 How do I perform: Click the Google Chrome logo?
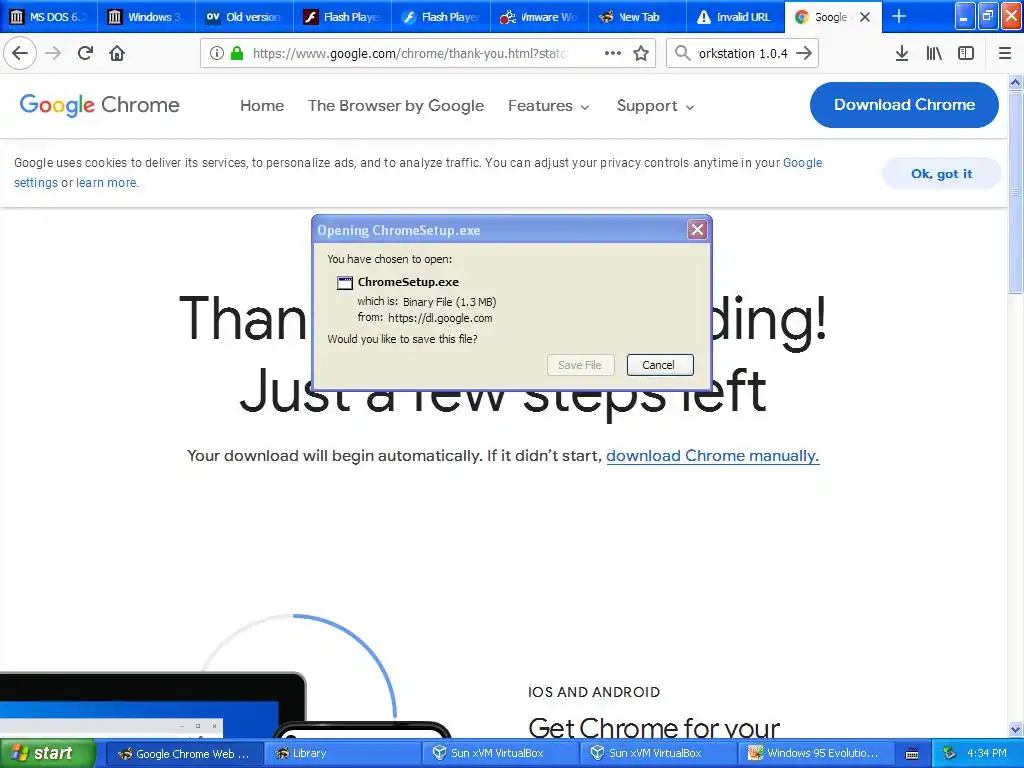pyautogui.click(x=99, y=104)
